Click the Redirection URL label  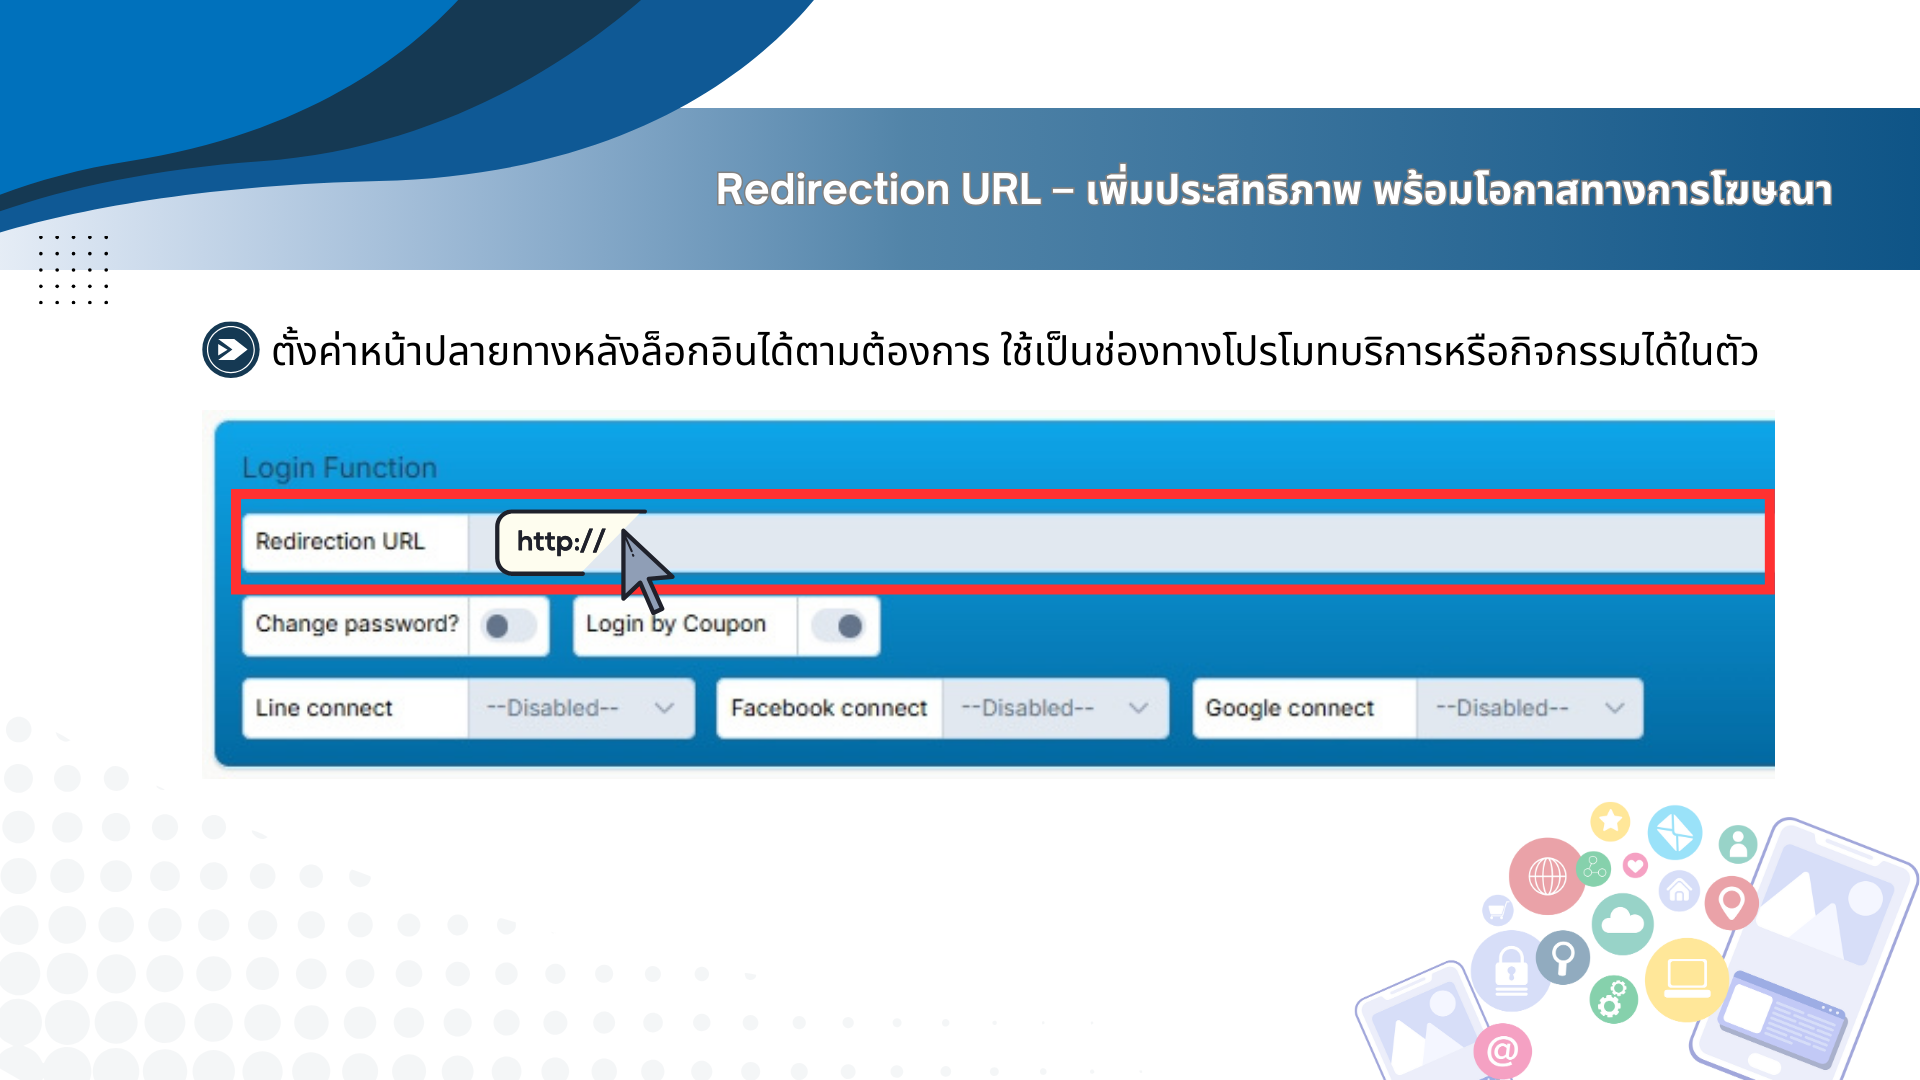[x=341, y=542]
